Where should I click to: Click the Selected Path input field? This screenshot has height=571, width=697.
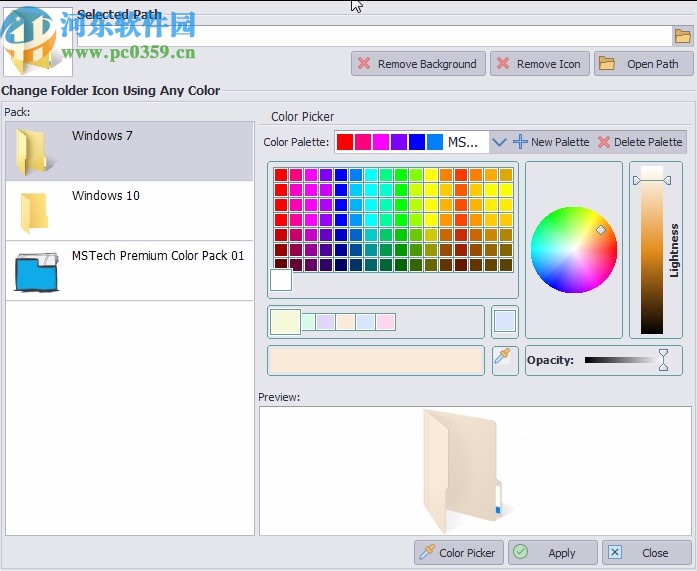coord(374,36)
